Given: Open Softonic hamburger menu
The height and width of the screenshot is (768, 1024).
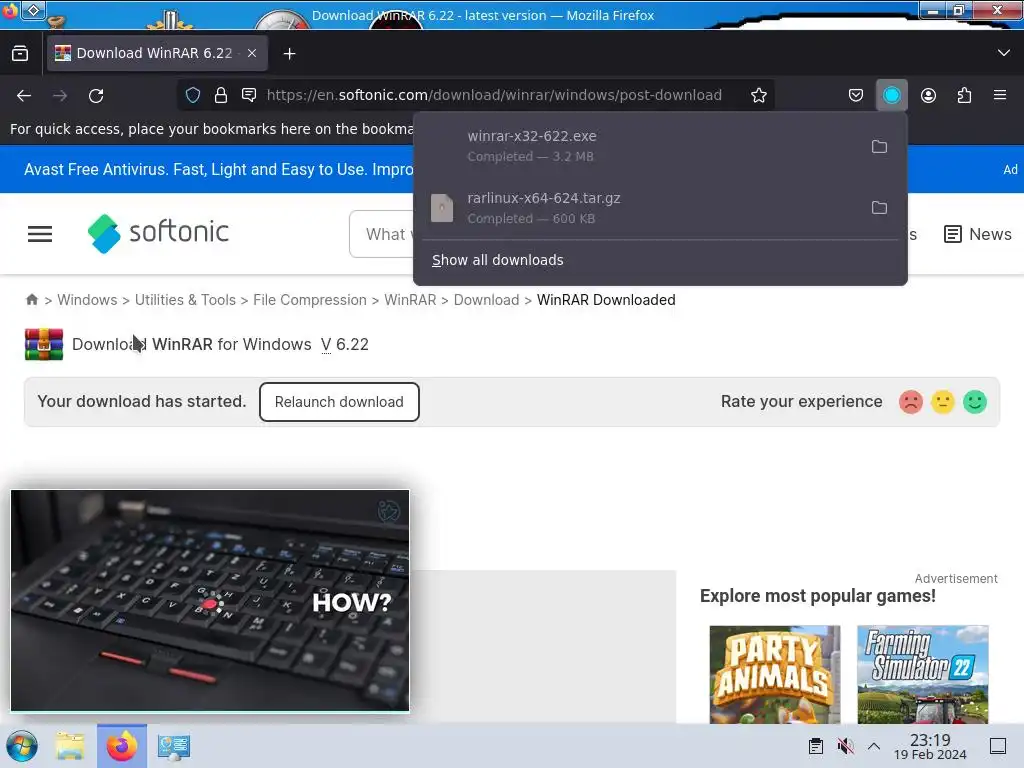Looking at the screenshot, I should [40, 234].
